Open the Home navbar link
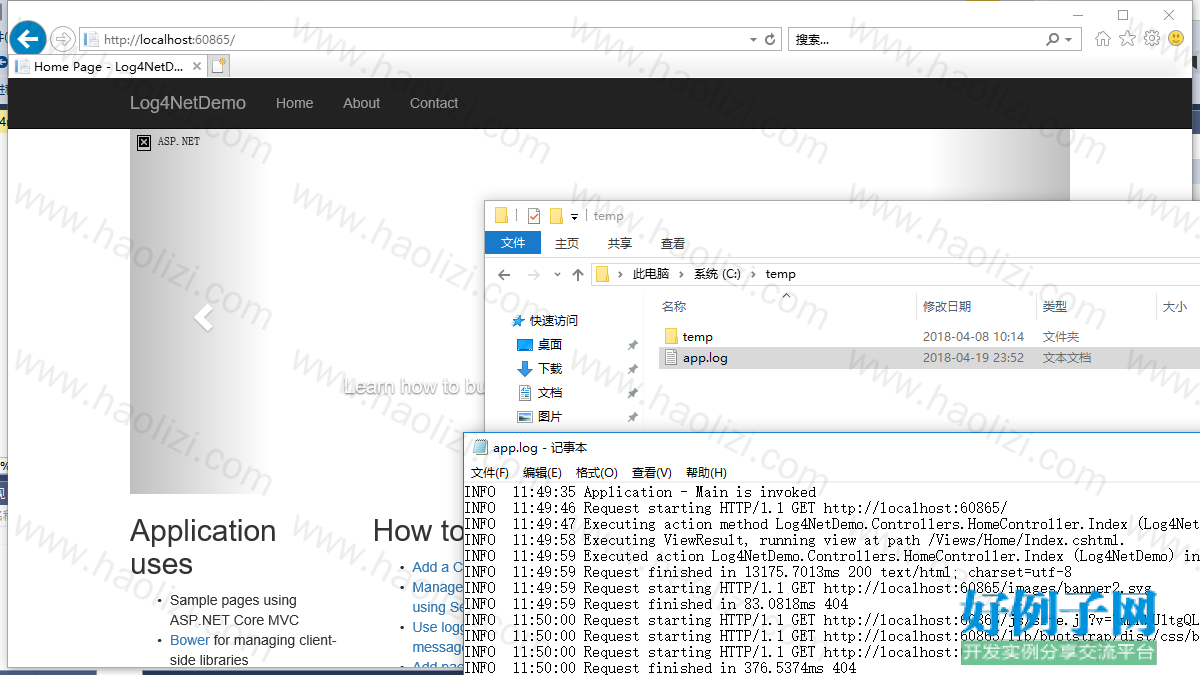The width and height of the screenshot is (1200, 675). (294, 103)
